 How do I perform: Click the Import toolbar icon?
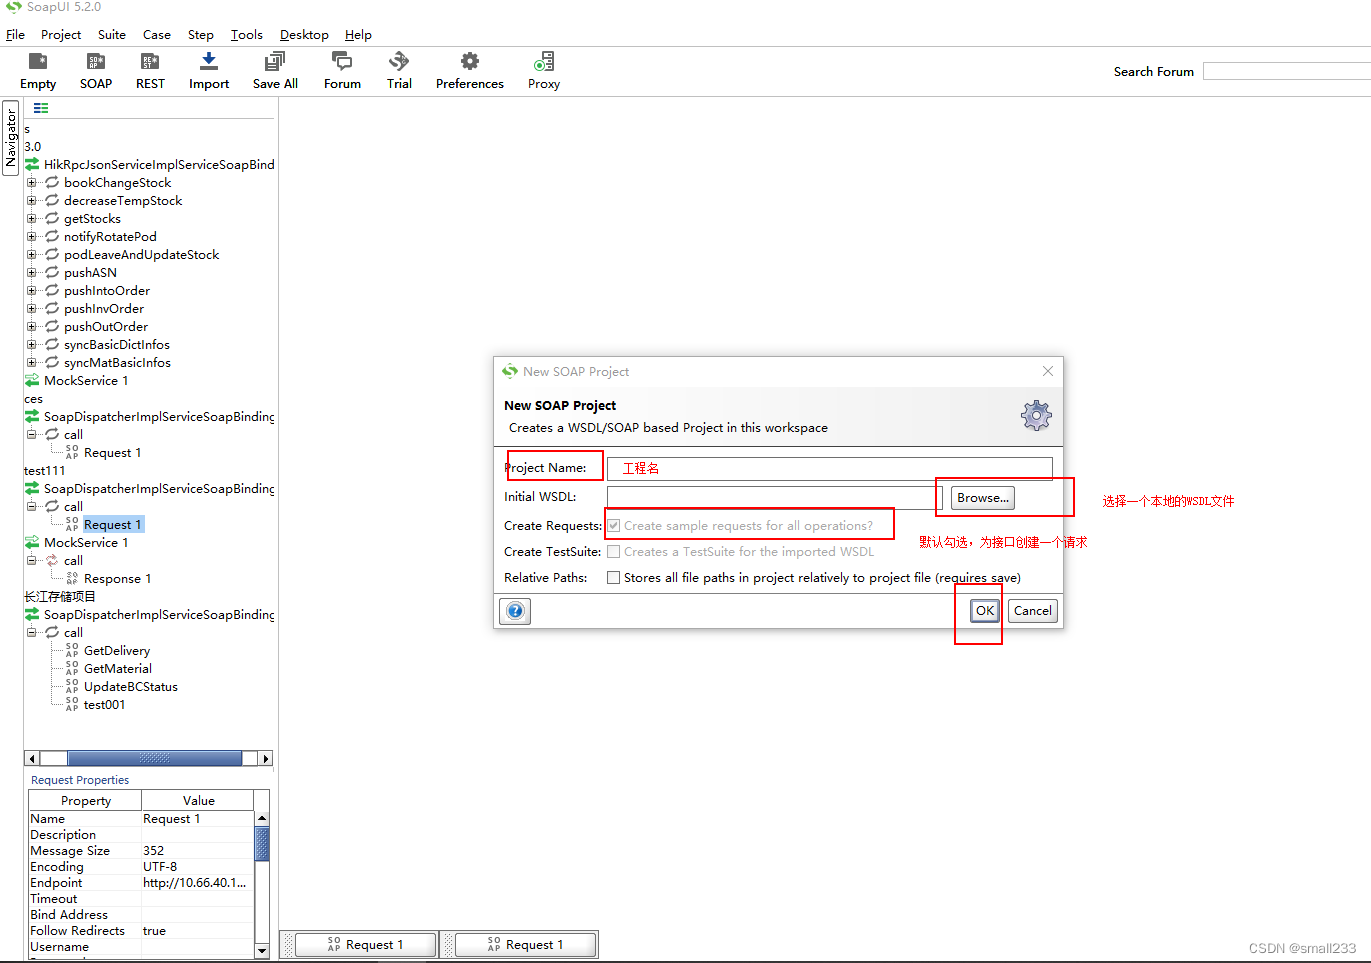(x=209, y=62)
